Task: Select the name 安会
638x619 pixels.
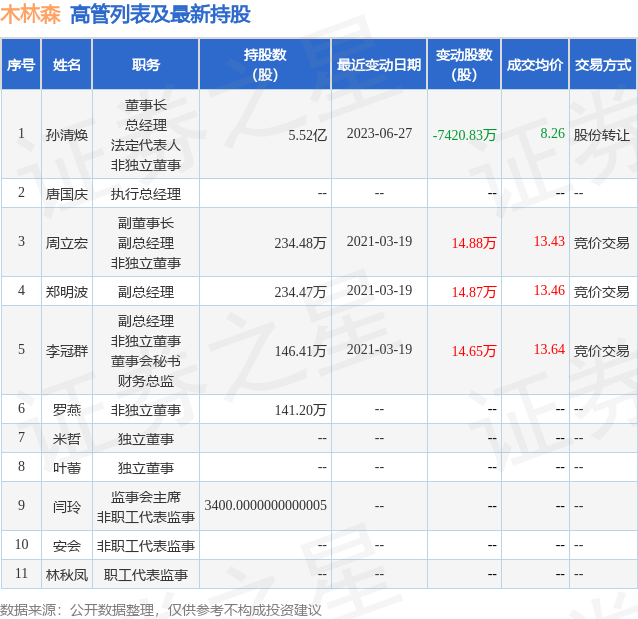Action: 67,546
